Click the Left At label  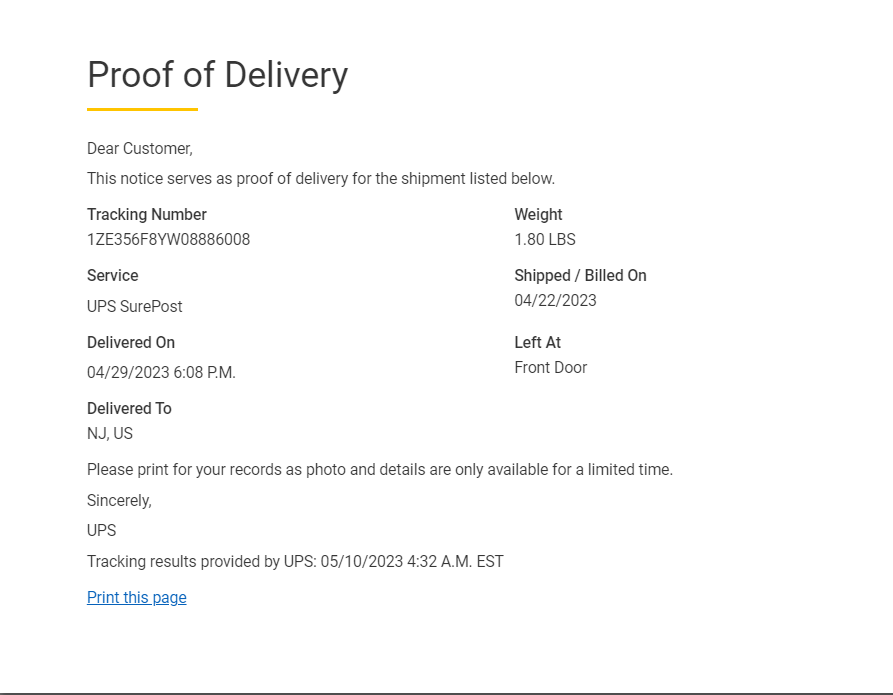[537, 342]
